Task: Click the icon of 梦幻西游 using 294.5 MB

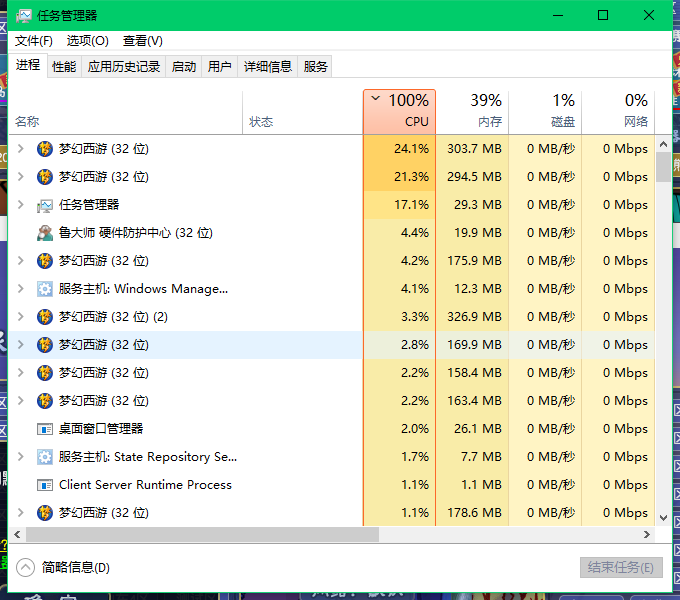Action: [x=45, y=177]
